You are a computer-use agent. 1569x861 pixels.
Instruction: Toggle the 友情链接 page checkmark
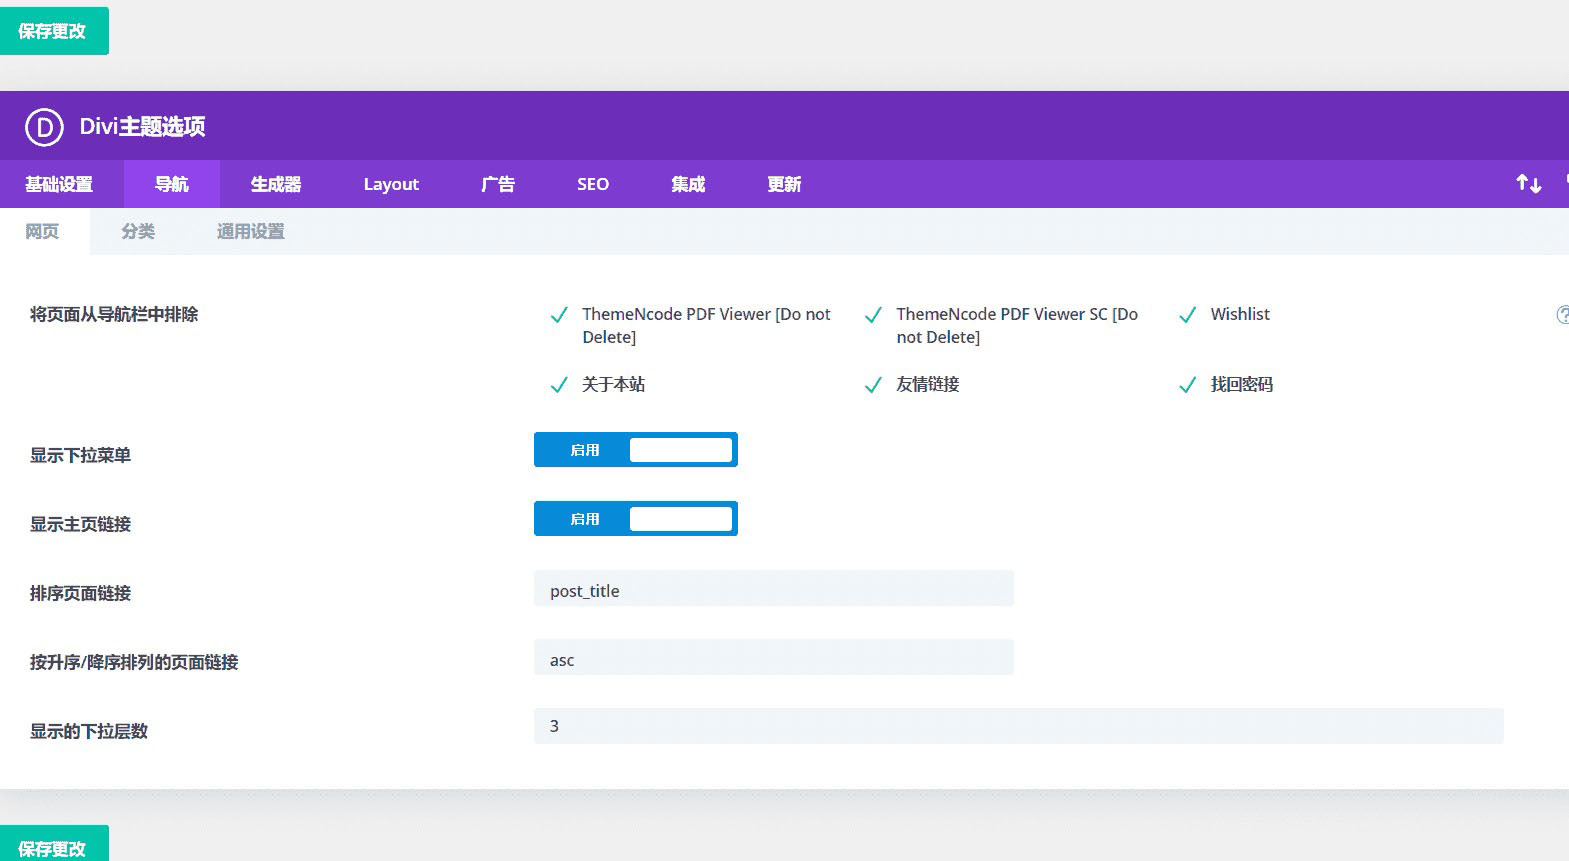(x=873, y=385)
